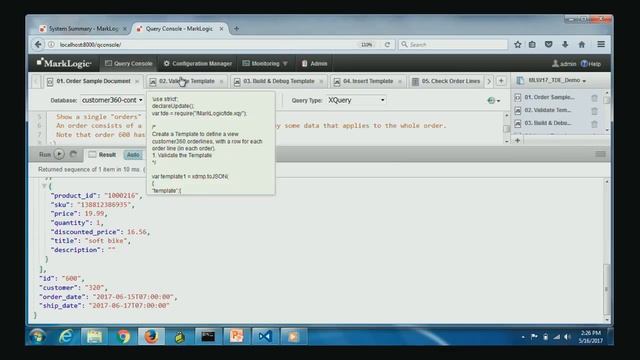Toggle the Auto result button

(133, 155)
